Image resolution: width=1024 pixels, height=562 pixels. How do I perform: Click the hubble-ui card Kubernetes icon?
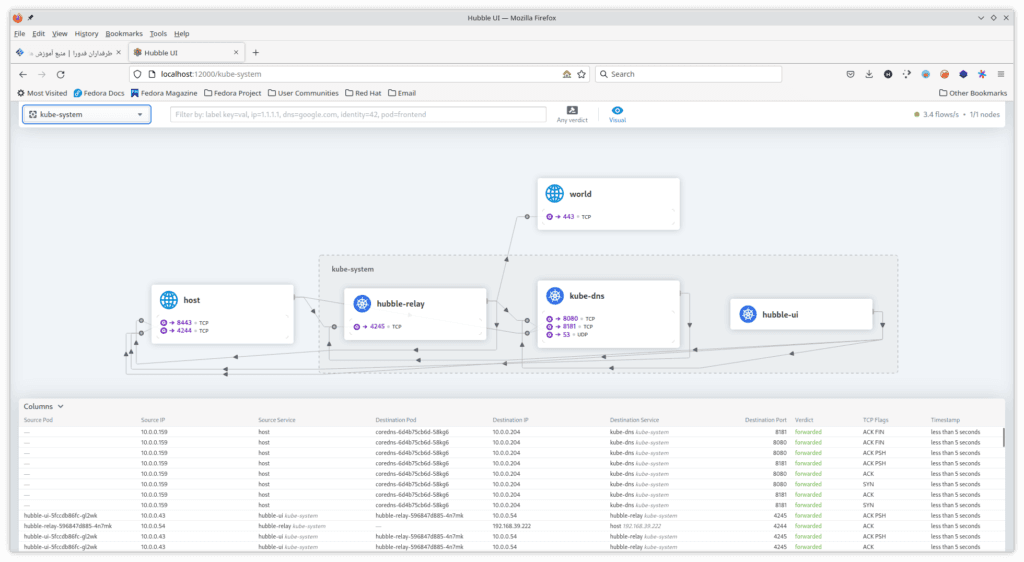pos(747,314)
